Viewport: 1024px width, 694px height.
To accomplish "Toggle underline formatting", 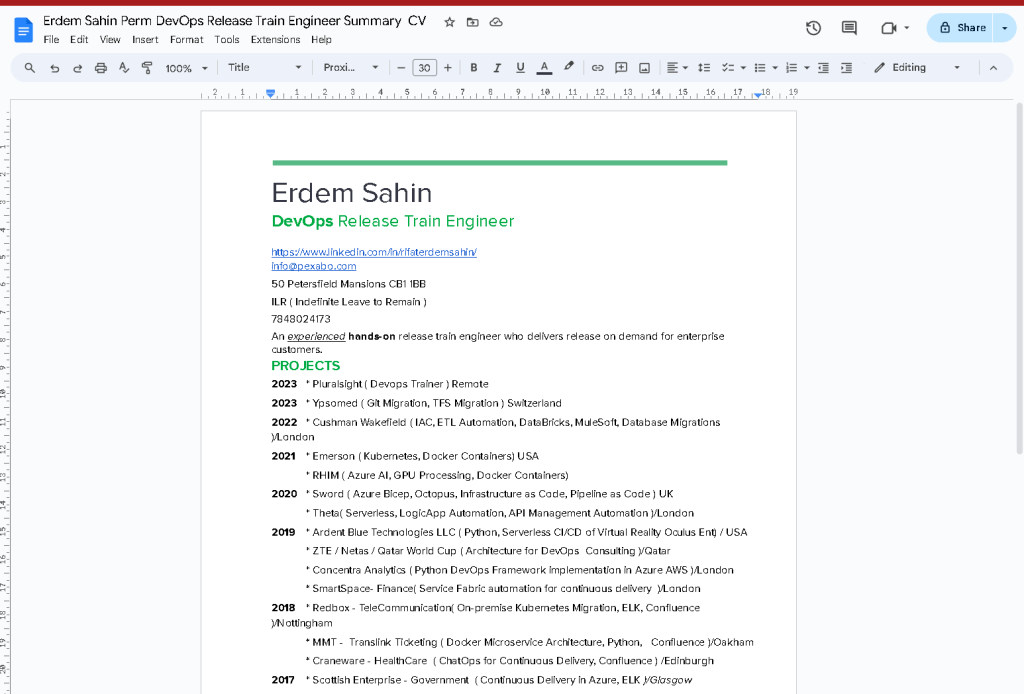I will click(x=520, y=68).
